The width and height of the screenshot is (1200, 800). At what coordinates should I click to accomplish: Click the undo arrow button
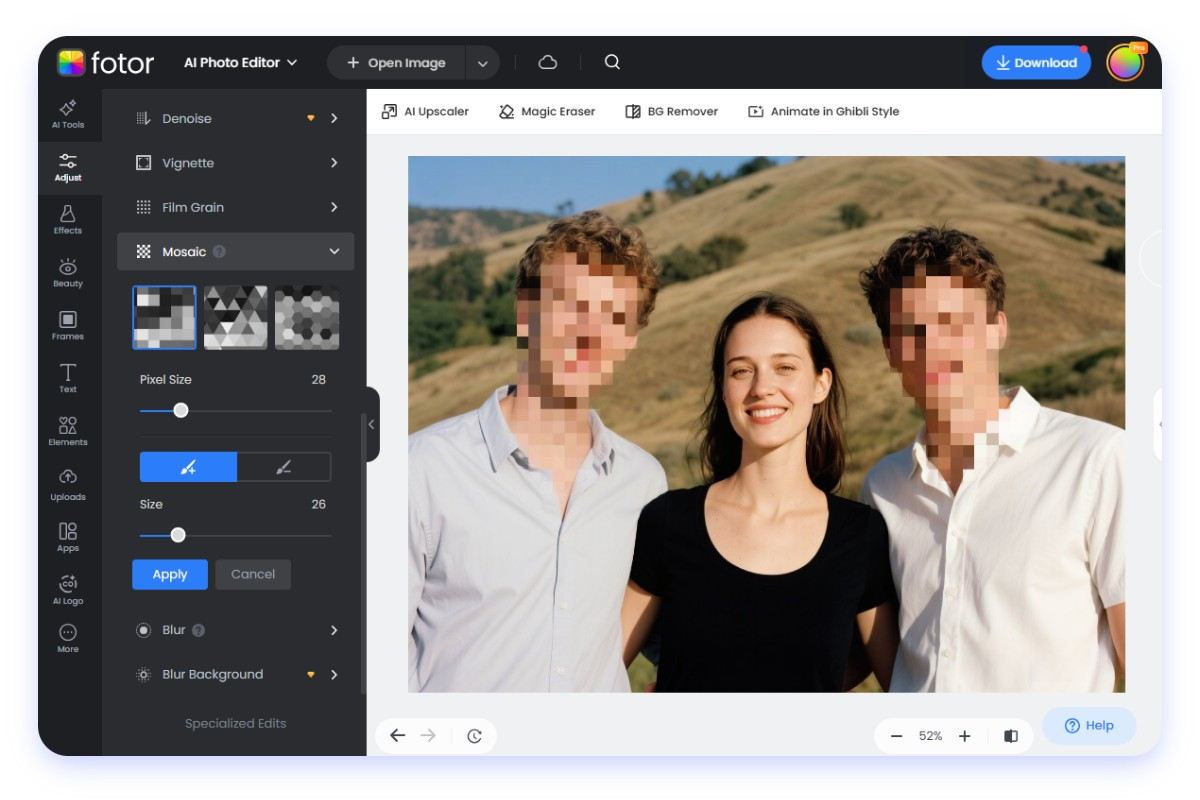click(x=397, y=736)
